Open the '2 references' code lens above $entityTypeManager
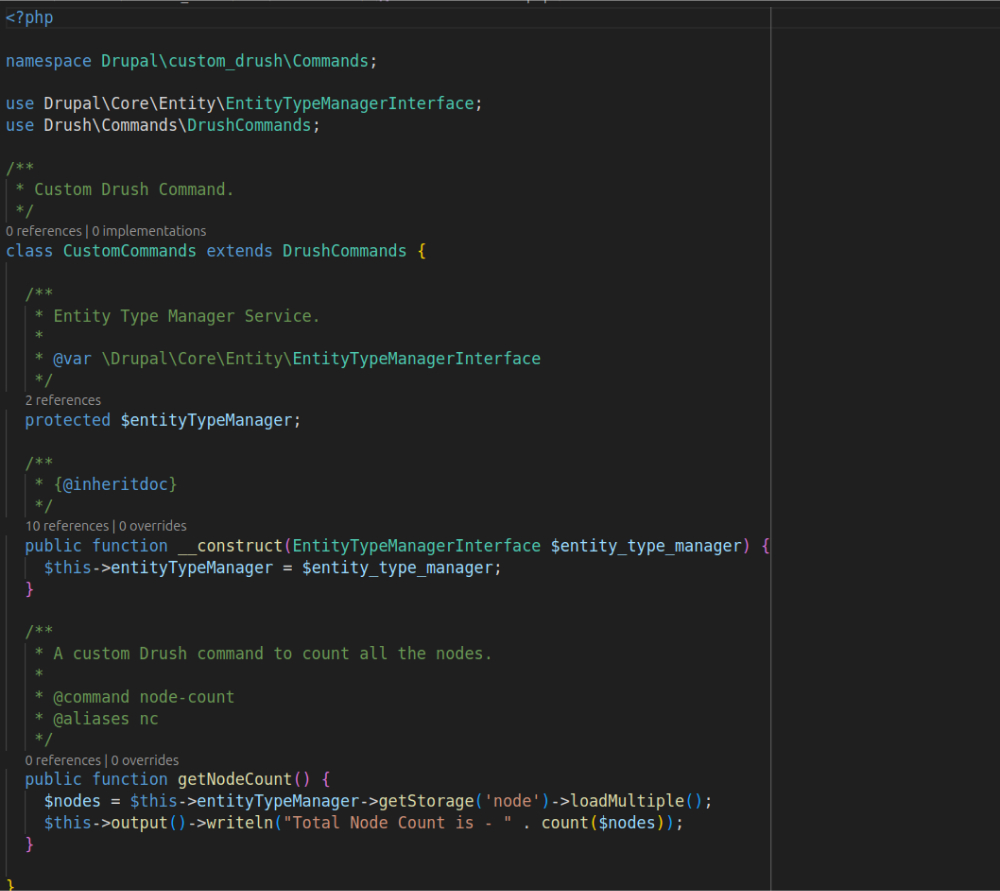This screenshot has width=1000, height=891. click(63, 400)
